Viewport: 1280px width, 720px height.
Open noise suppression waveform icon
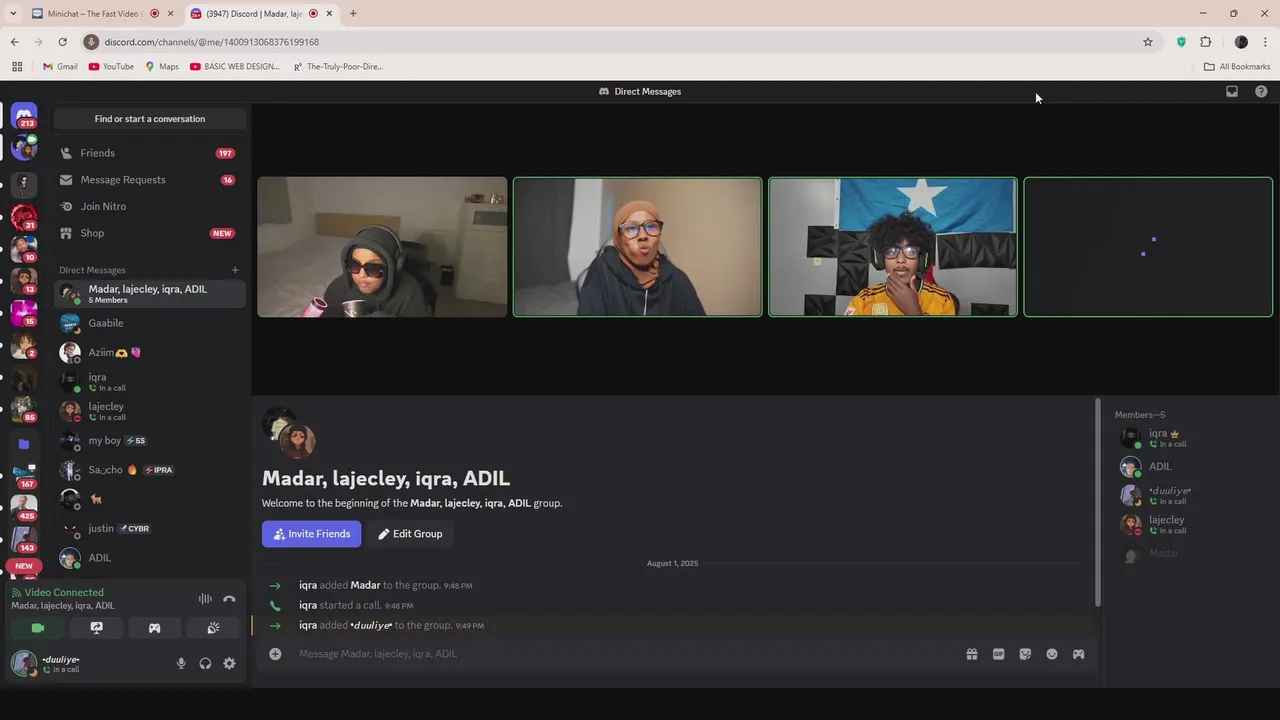point(205,599)
